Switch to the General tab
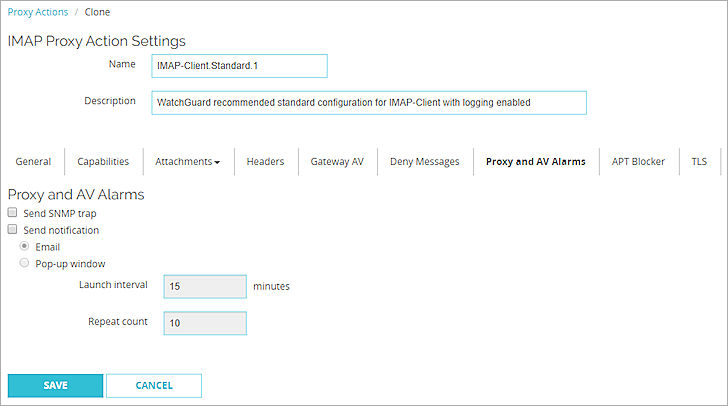Image resolution: width=728 pixels, height=406 pixels. (33, 161)
